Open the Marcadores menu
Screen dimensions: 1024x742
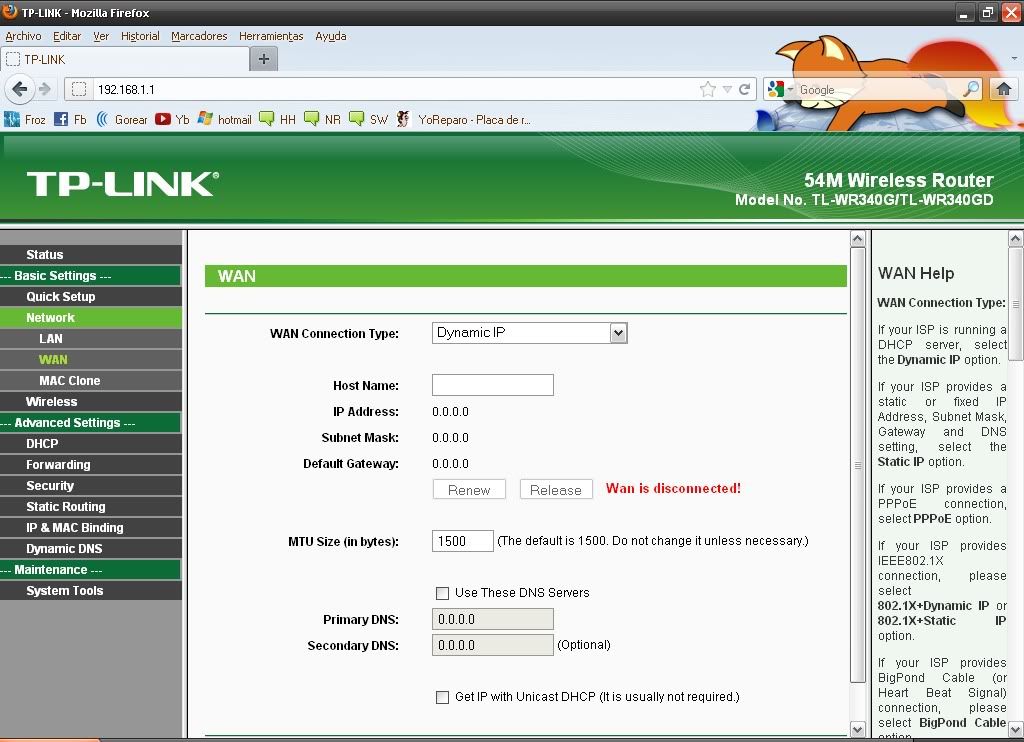[199, 36]
